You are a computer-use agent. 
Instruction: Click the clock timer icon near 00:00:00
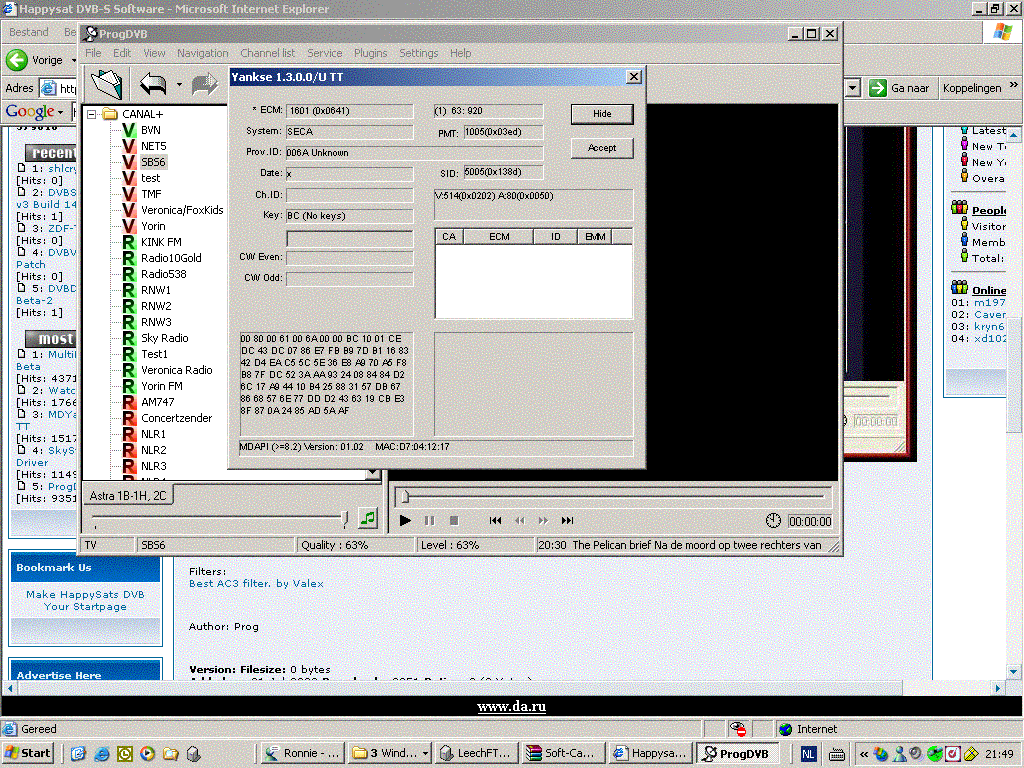(x=773, y=520)
